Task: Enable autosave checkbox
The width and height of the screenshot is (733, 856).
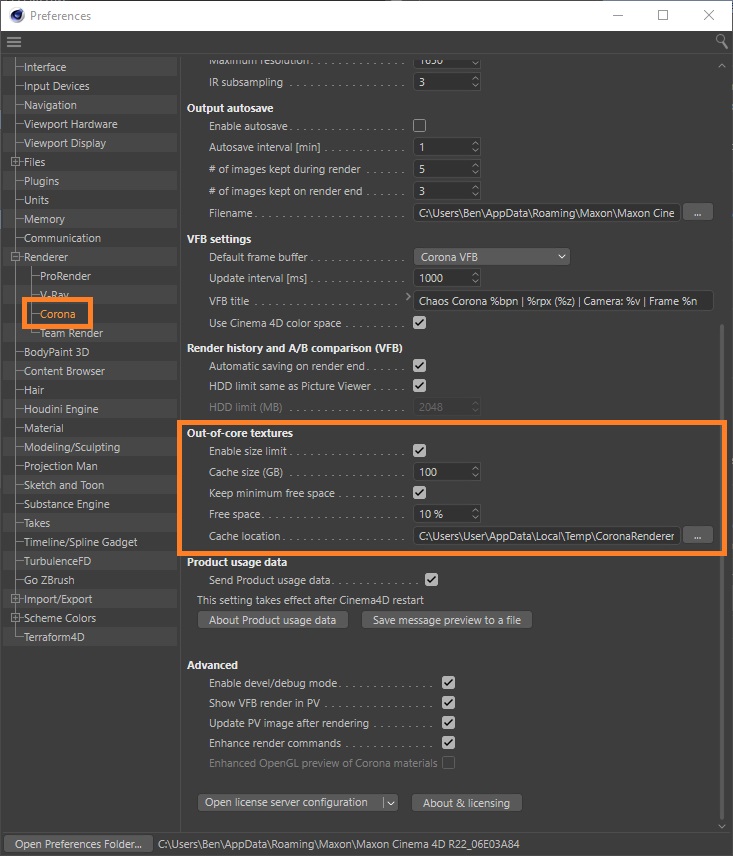Action: point(420,126)
